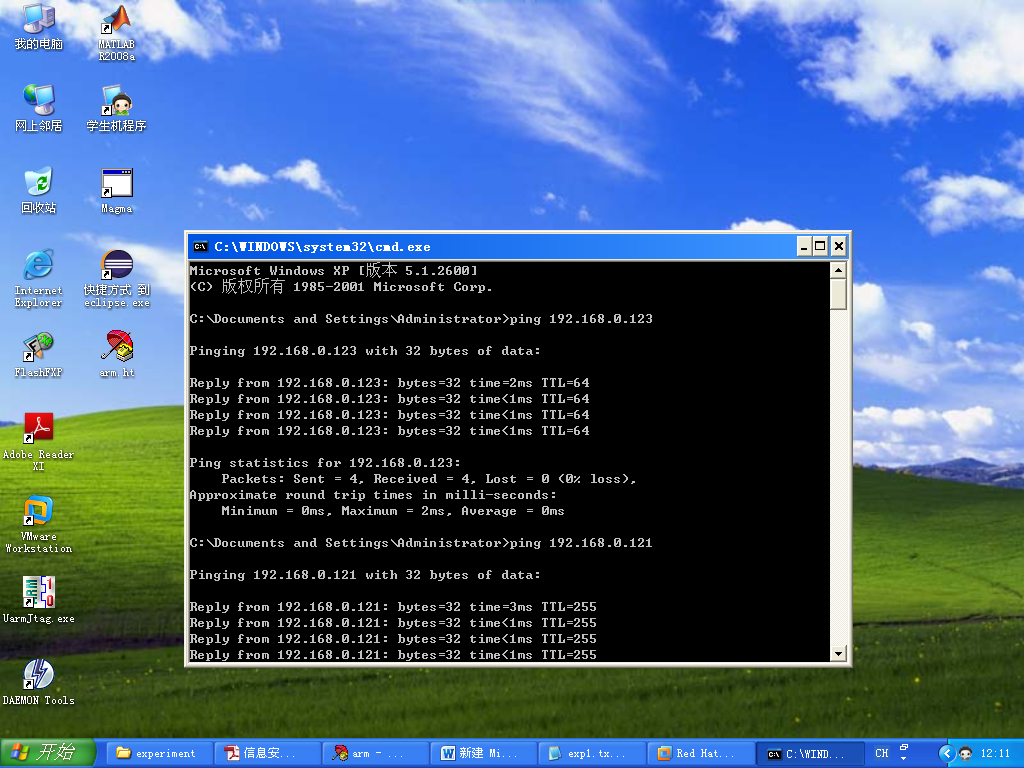
Task: Click the C:\WIND cmd taskbar button
Action: tap(809, 754)
